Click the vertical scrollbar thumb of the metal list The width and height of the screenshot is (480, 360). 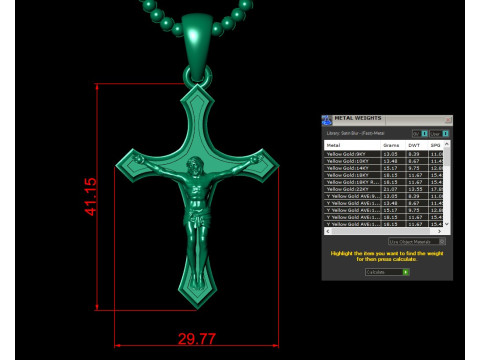click(447, 157)
